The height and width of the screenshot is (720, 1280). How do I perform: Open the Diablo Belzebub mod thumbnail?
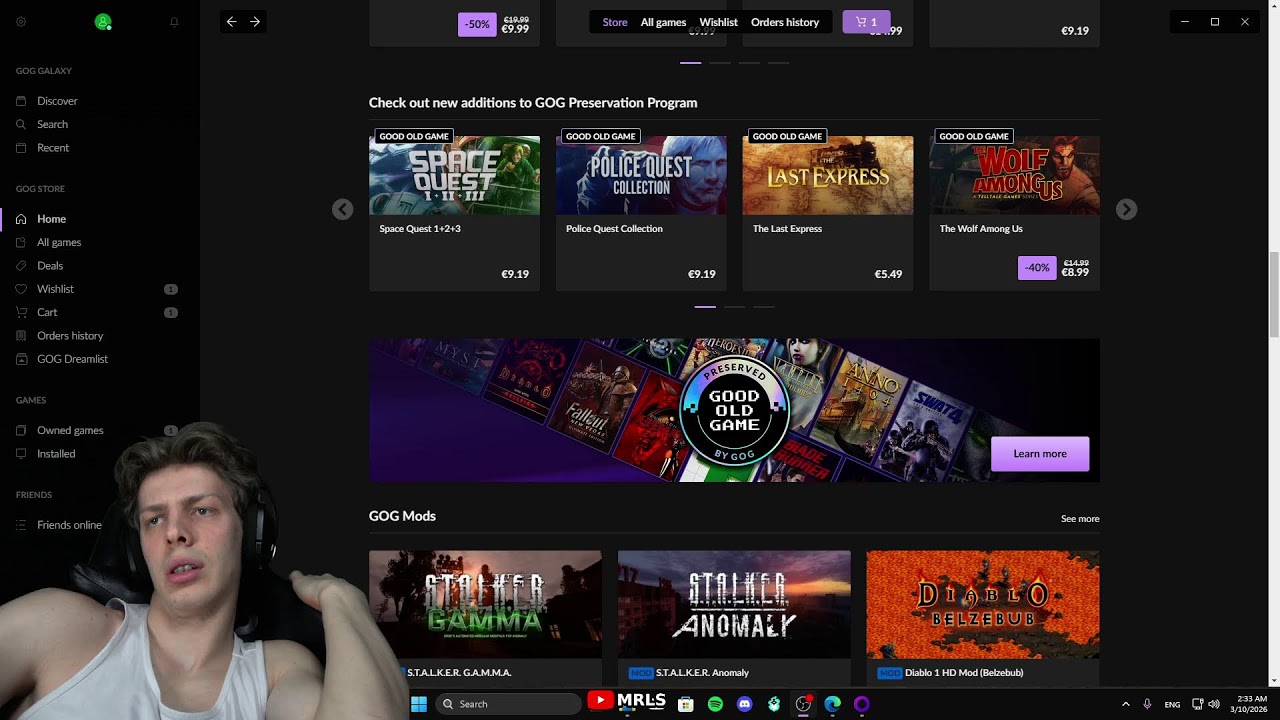tap(983, 604)
